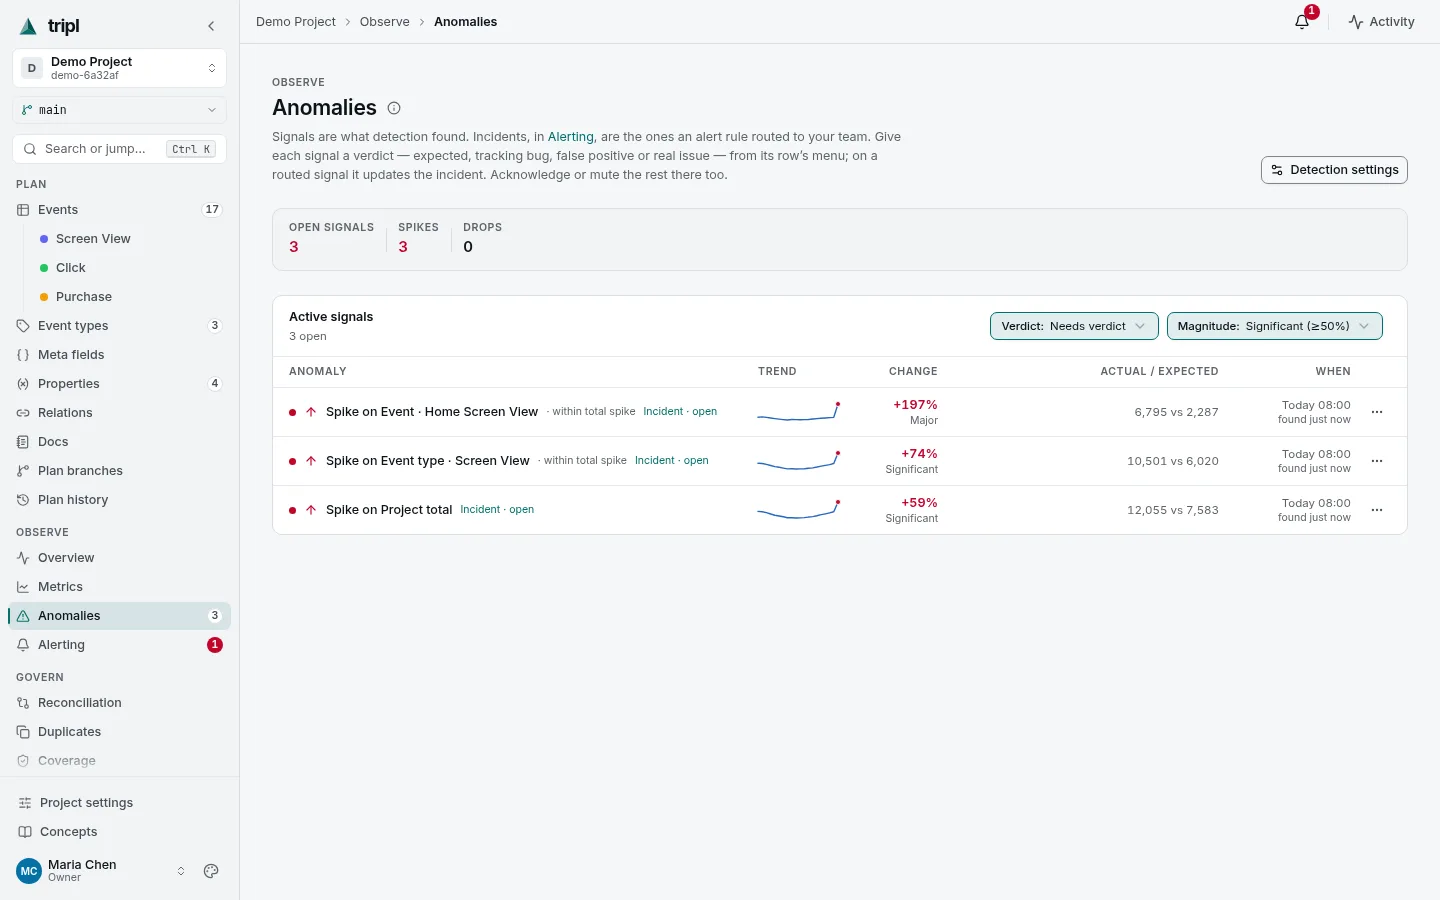The image size is (1440, 900).
Task: Click the Relations link icon
Action: (x=23, y=413)
